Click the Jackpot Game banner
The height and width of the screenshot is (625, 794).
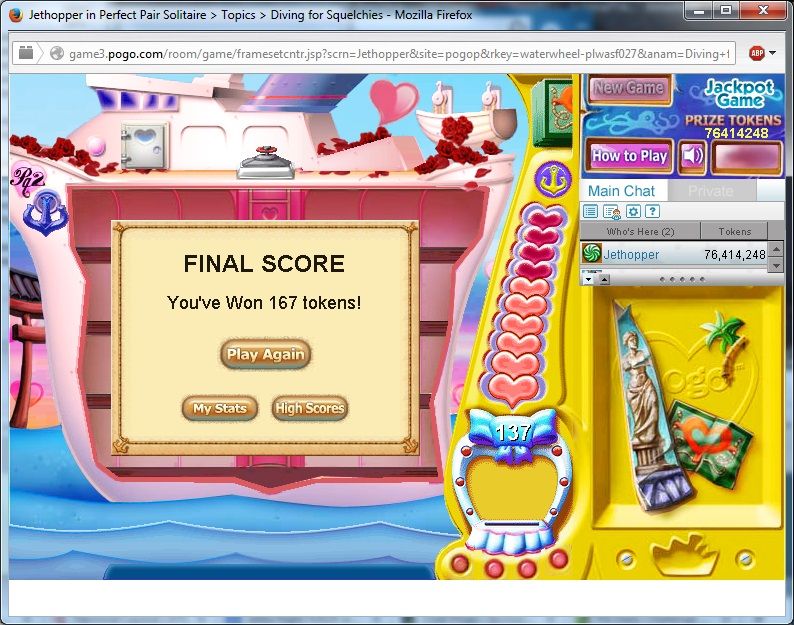(x=739, y=93)
